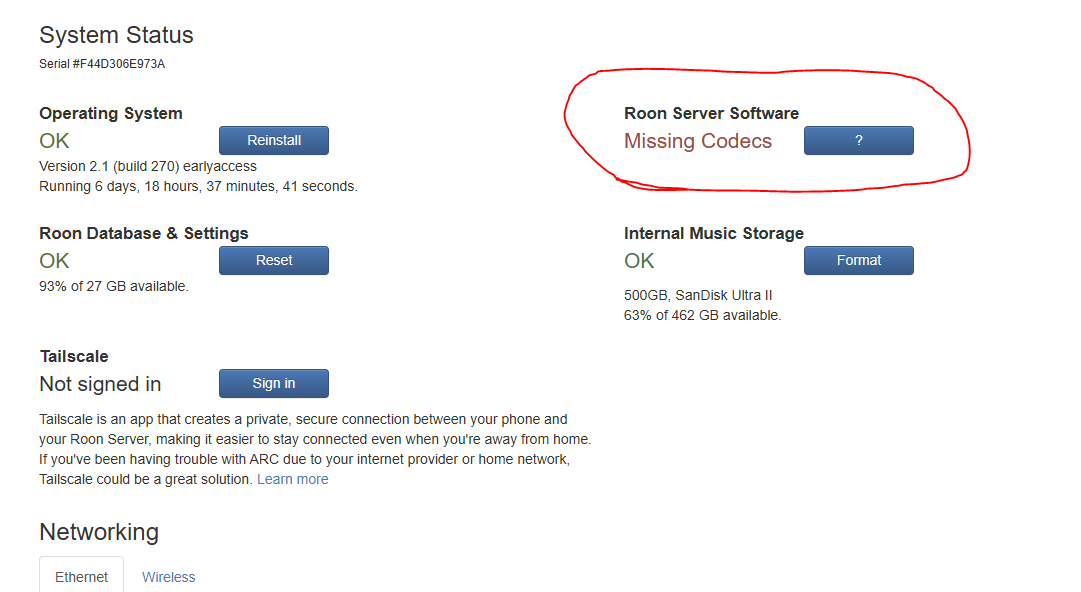Open the Tailscale Learn more link
This screenshot has height=592, width=1081.
coord(292,479)
